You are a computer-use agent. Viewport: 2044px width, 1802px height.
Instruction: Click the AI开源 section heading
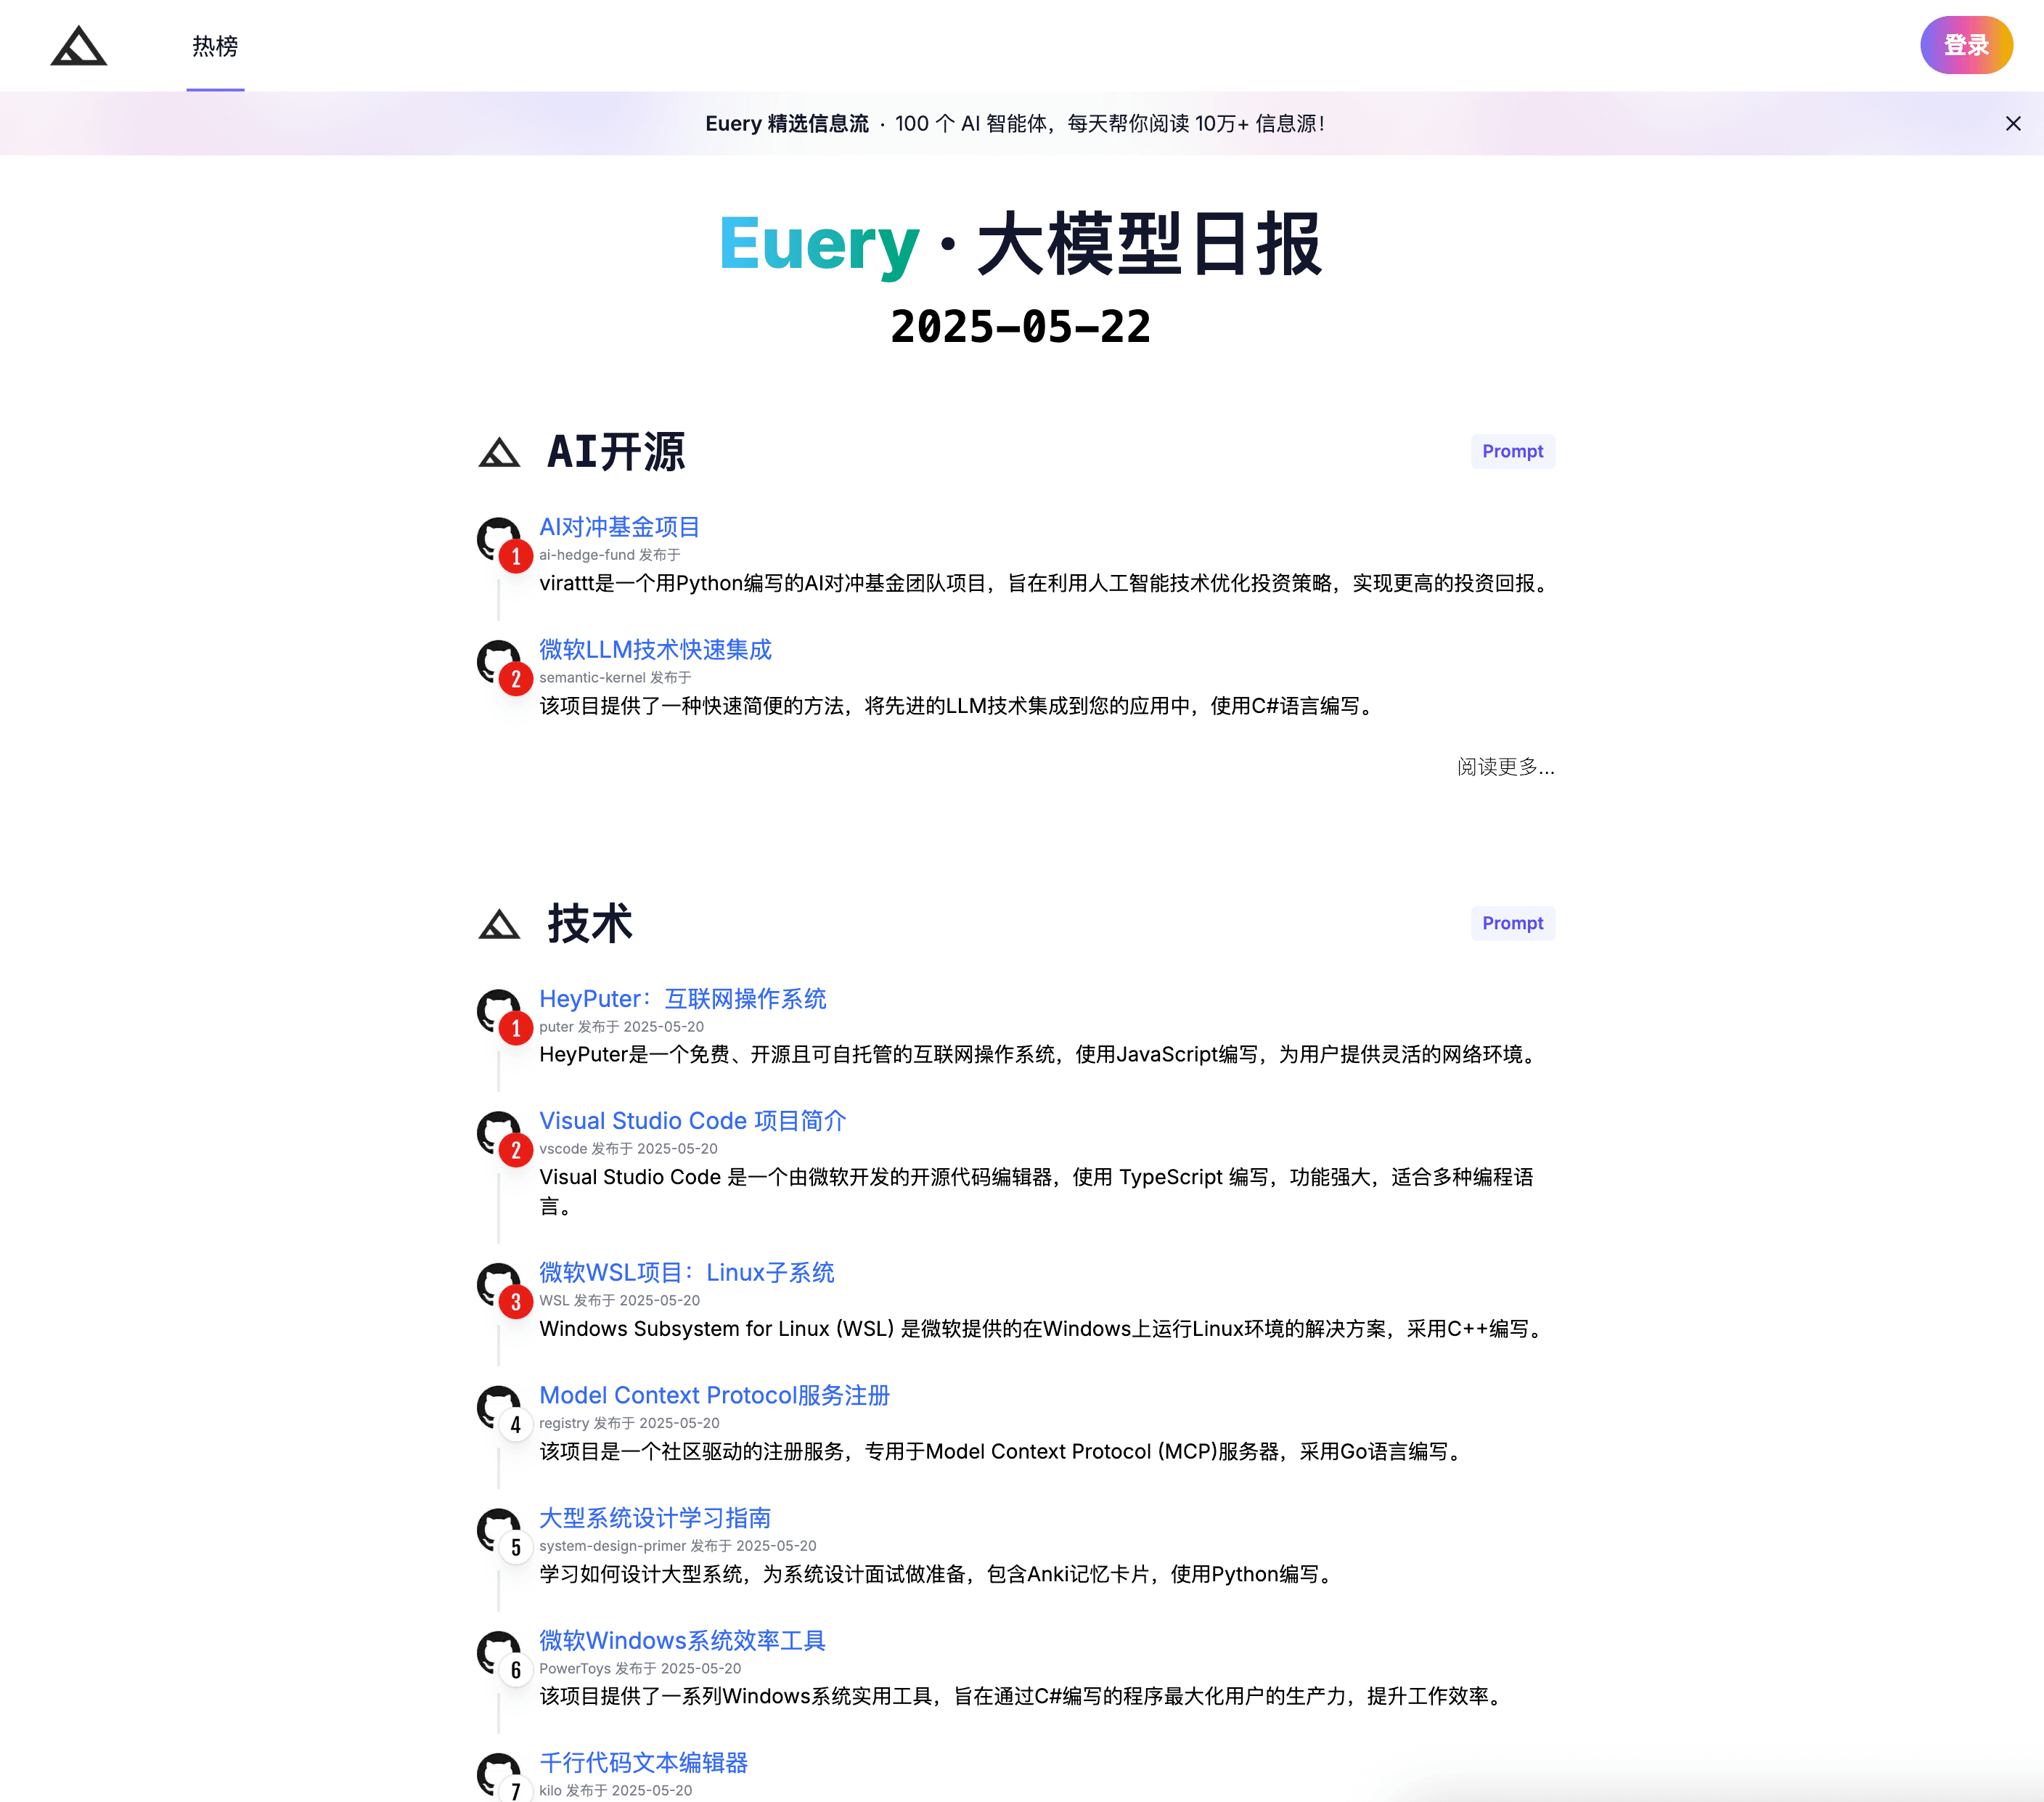click(616, 452)
